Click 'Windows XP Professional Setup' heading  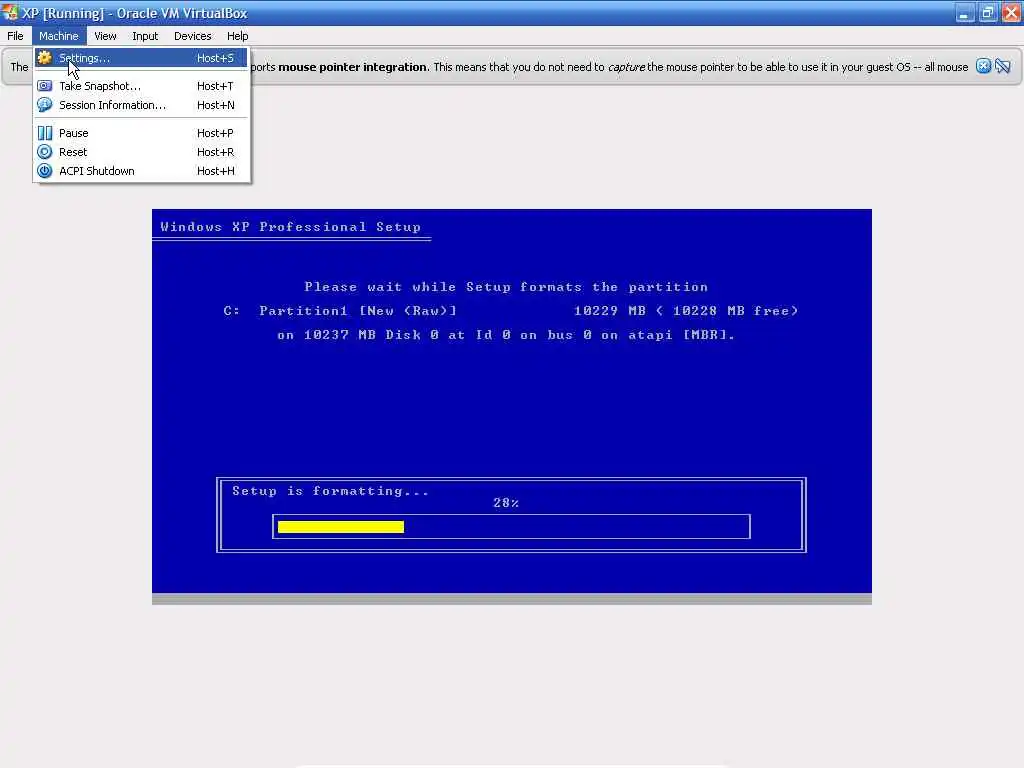tap(291, 227)
